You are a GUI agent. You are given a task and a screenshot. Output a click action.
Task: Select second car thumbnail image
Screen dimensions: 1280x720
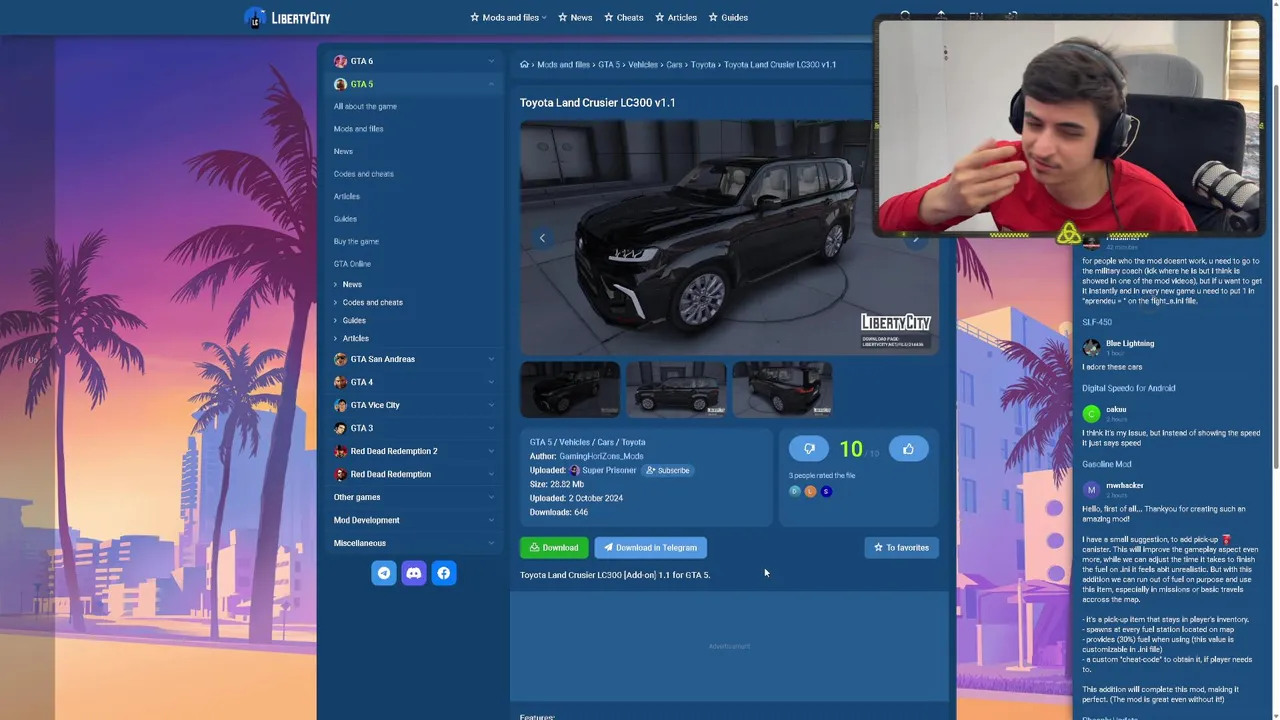pyautogui.click(x=676, y=389)
